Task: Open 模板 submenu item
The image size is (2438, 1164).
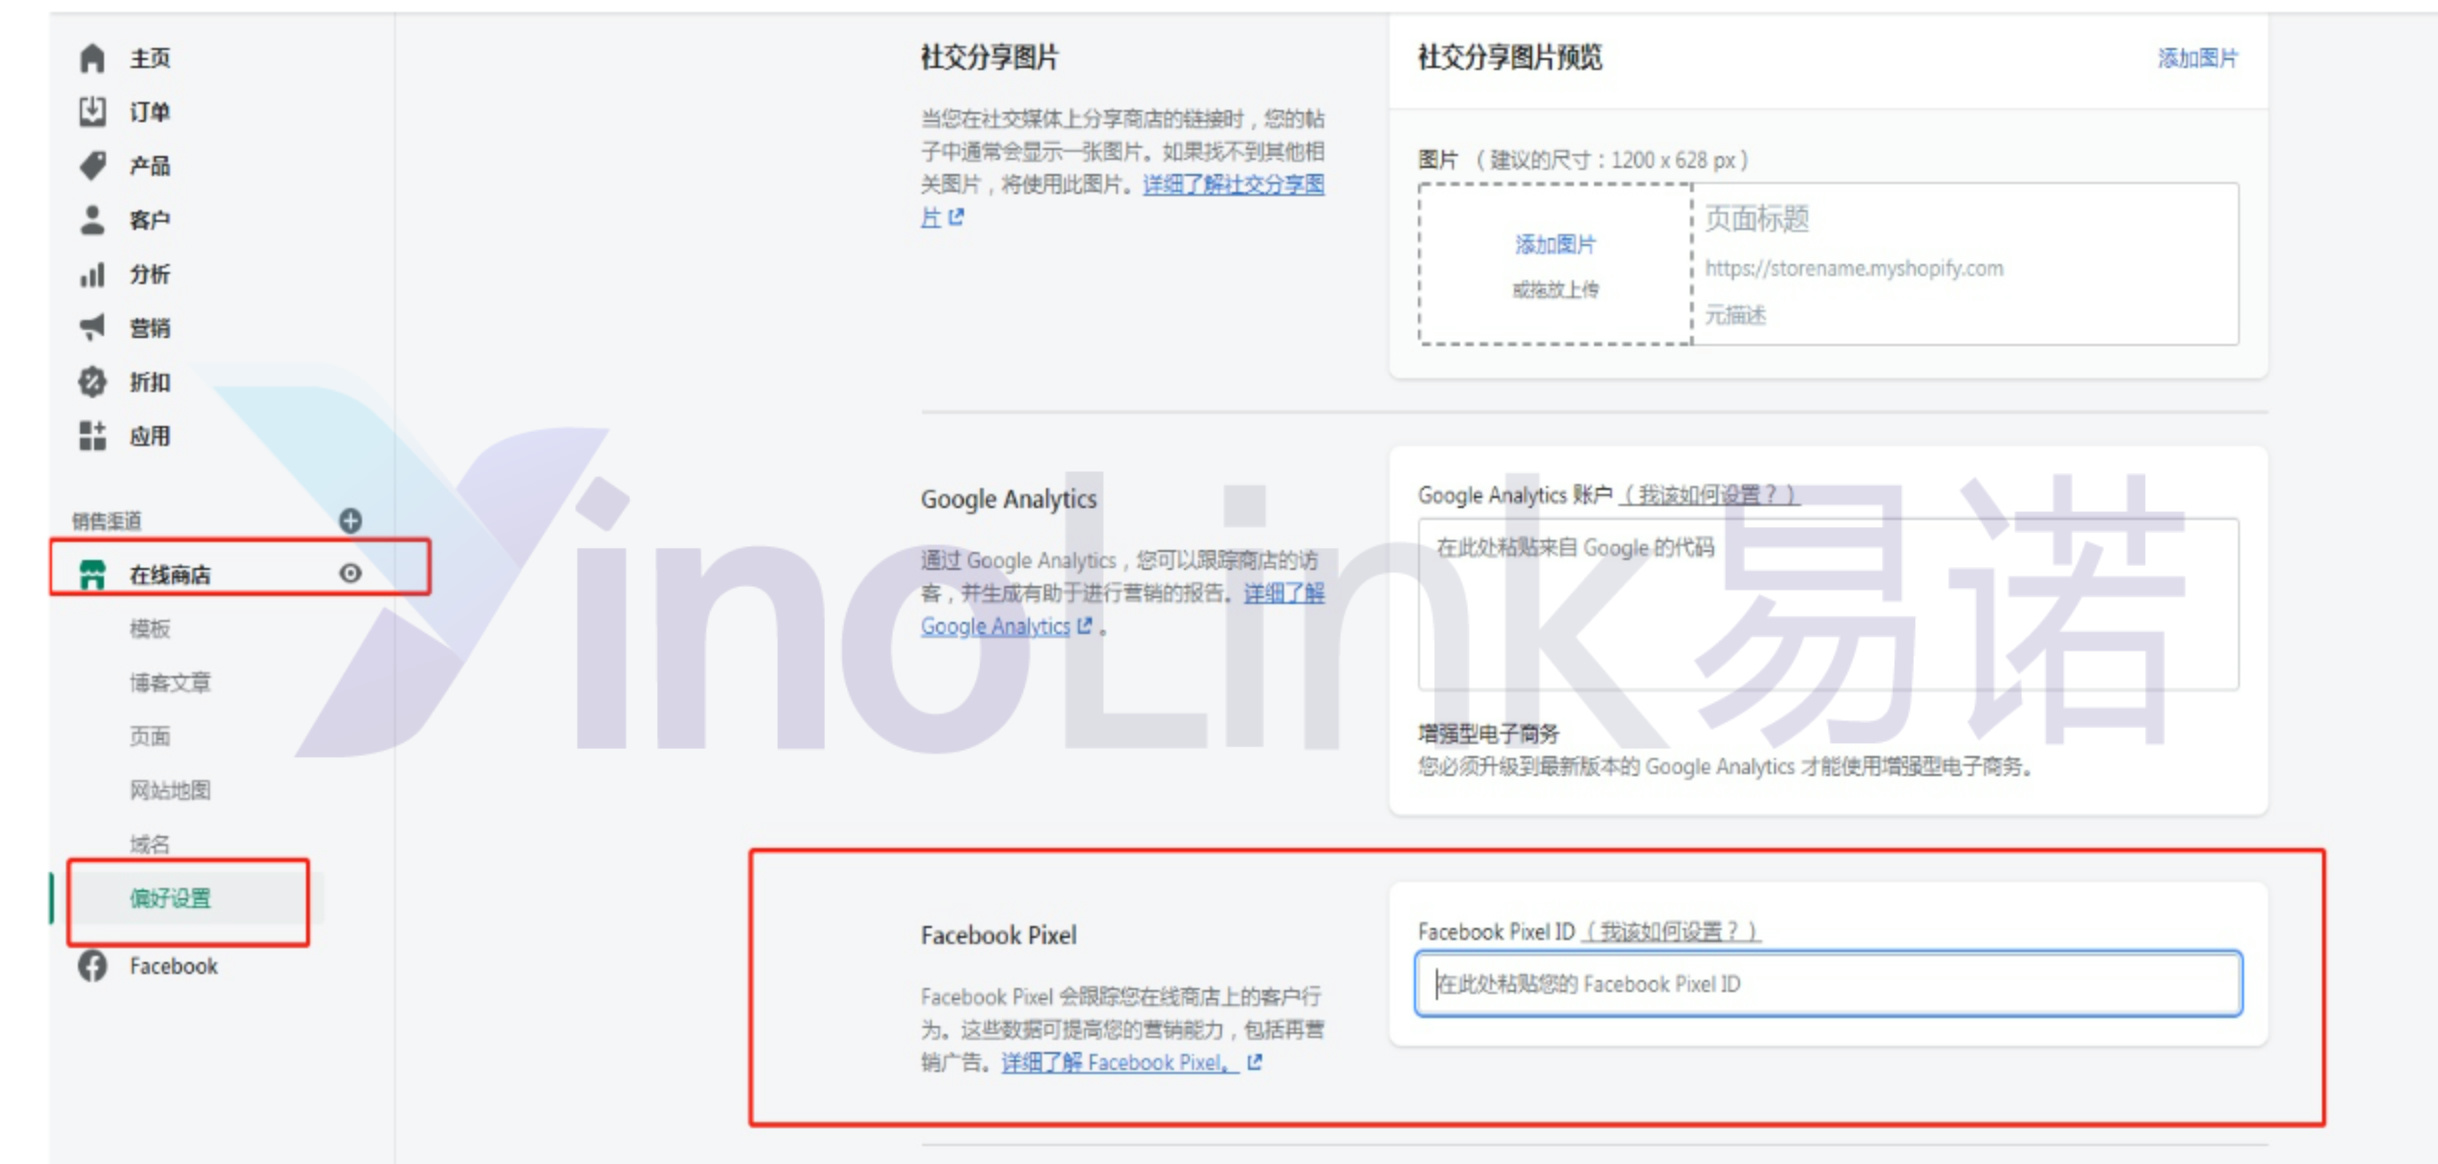Action: click(x=150, y=628)
